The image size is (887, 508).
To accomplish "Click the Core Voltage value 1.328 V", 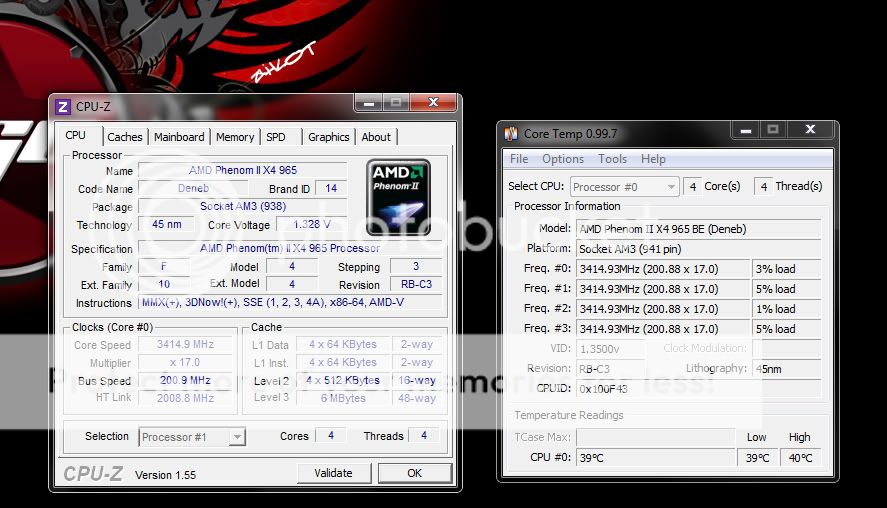I will point(312,225).
